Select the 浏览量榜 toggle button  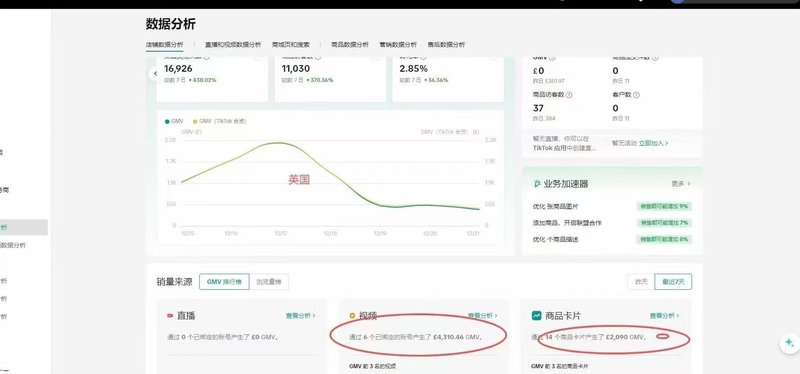[269, 282]
